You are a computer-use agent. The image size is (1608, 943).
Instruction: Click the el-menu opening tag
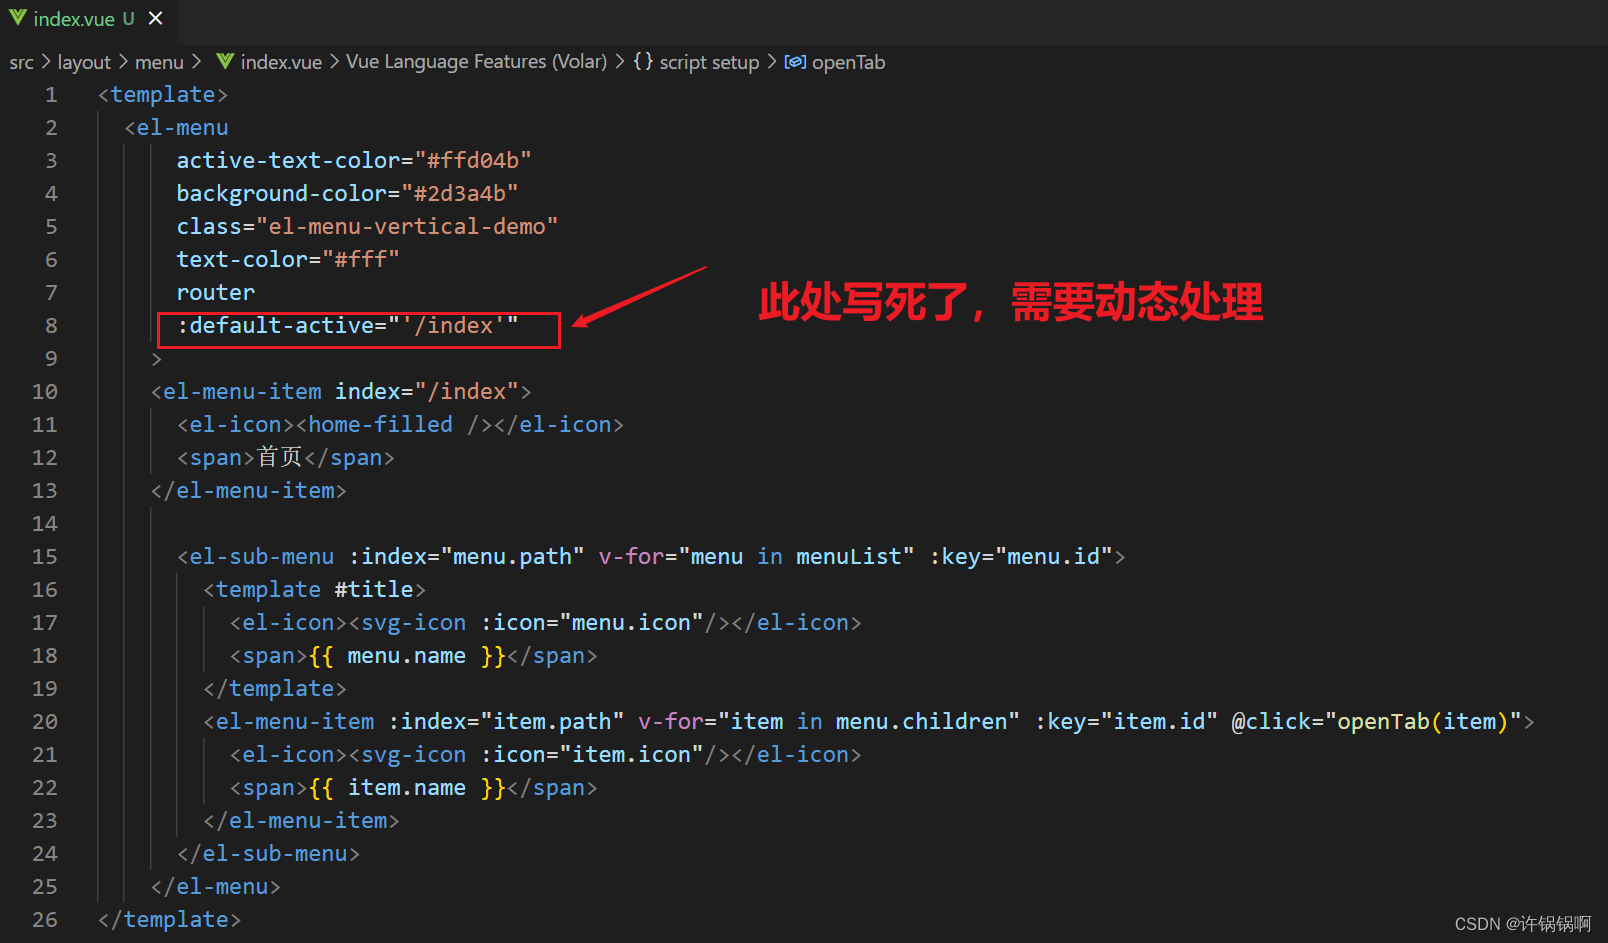(x=176, y=128)
